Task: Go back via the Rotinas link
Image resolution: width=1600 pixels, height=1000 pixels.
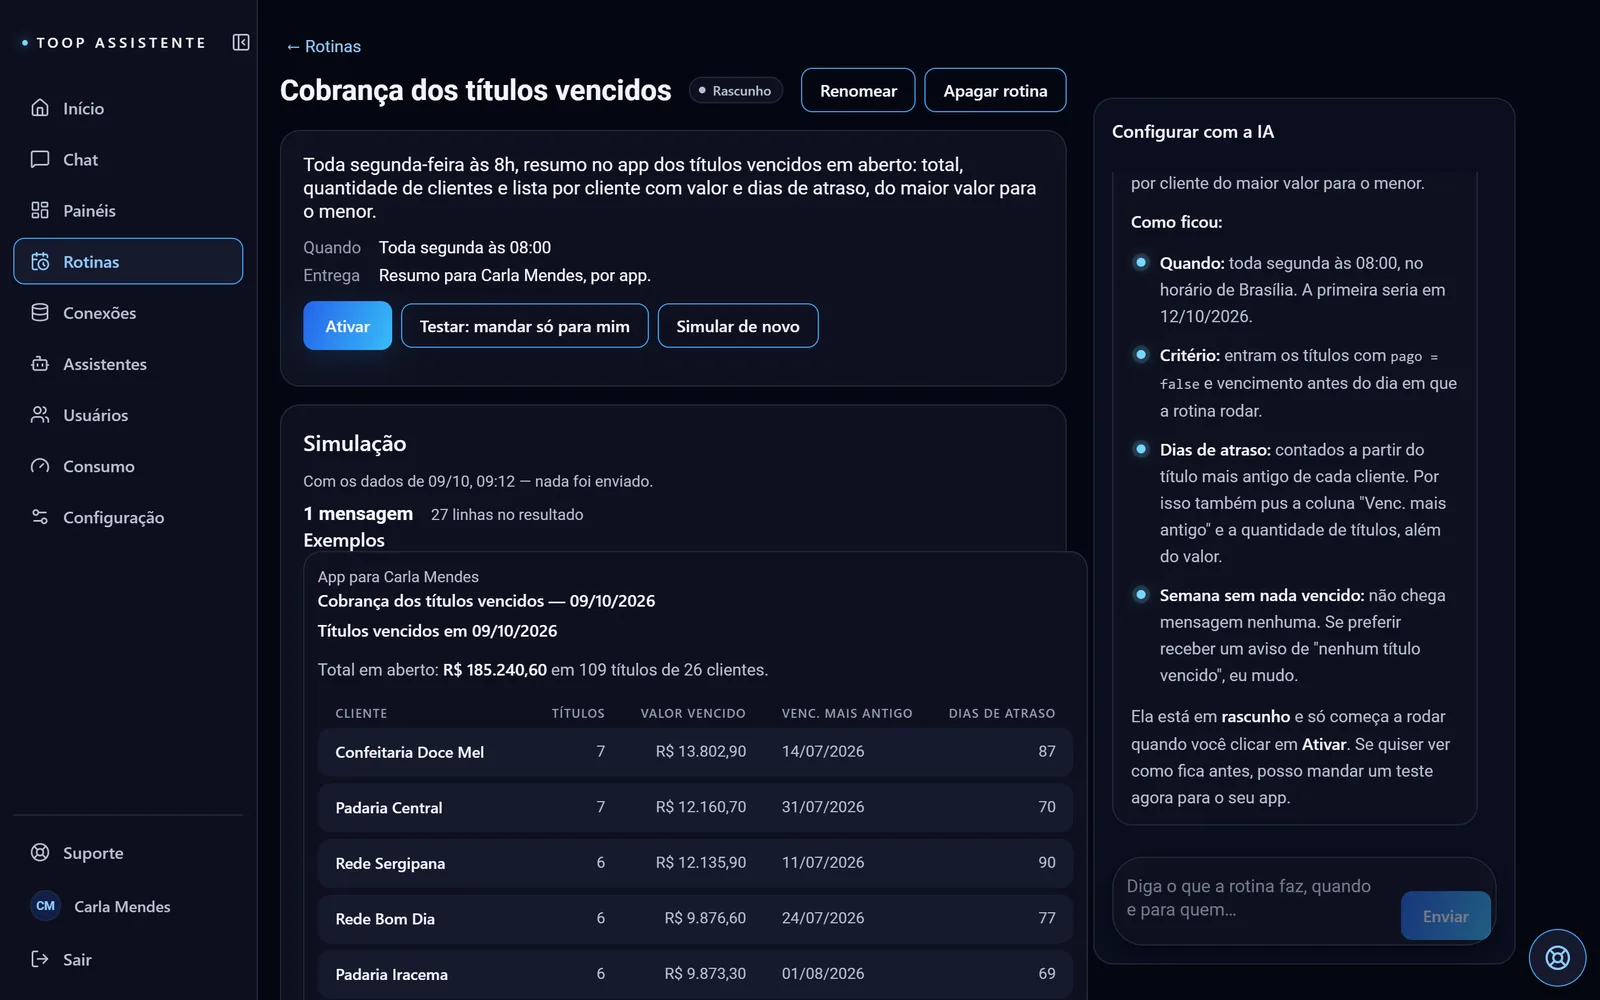Action: point(323,46)
